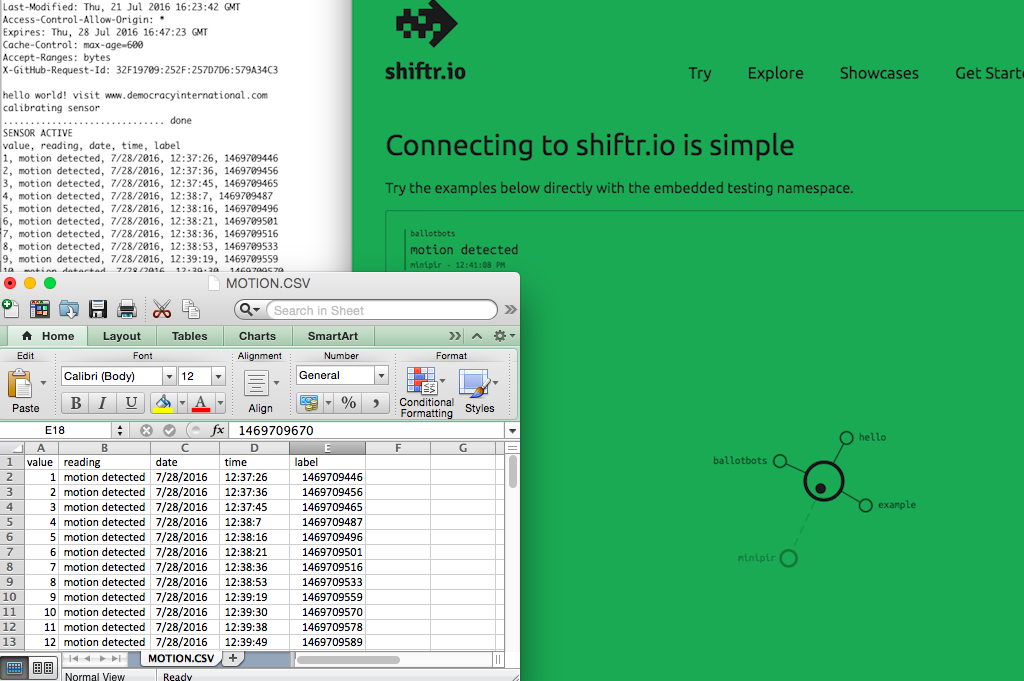Open the General number format dropdown
Image resolution: width=1024 pixels, height=681 pixels.
[x=381, y=375]
